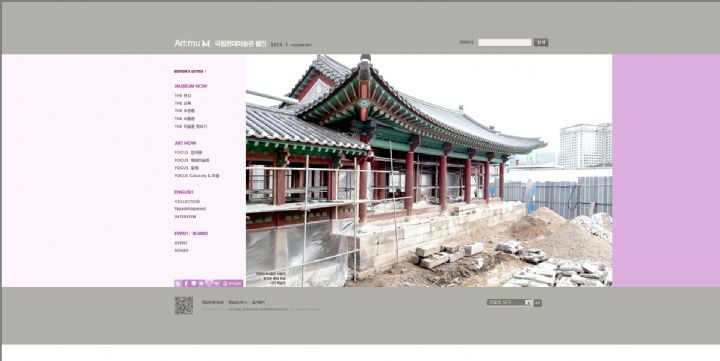Select the ART NOW menu heading
The image size is (720, 361).
[185, 143]
